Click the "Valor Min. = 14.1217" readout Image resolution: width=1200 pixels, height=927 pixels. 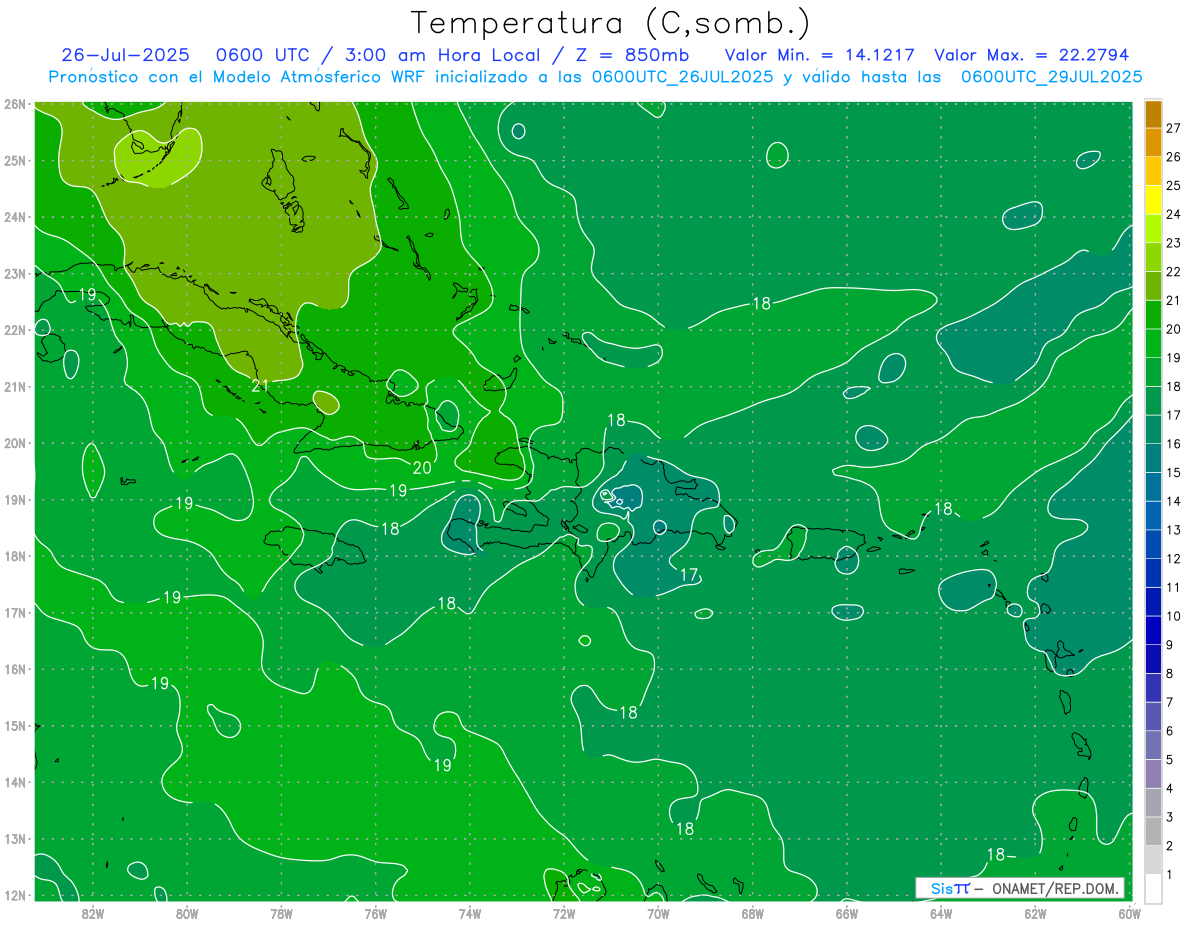(821, 55)
